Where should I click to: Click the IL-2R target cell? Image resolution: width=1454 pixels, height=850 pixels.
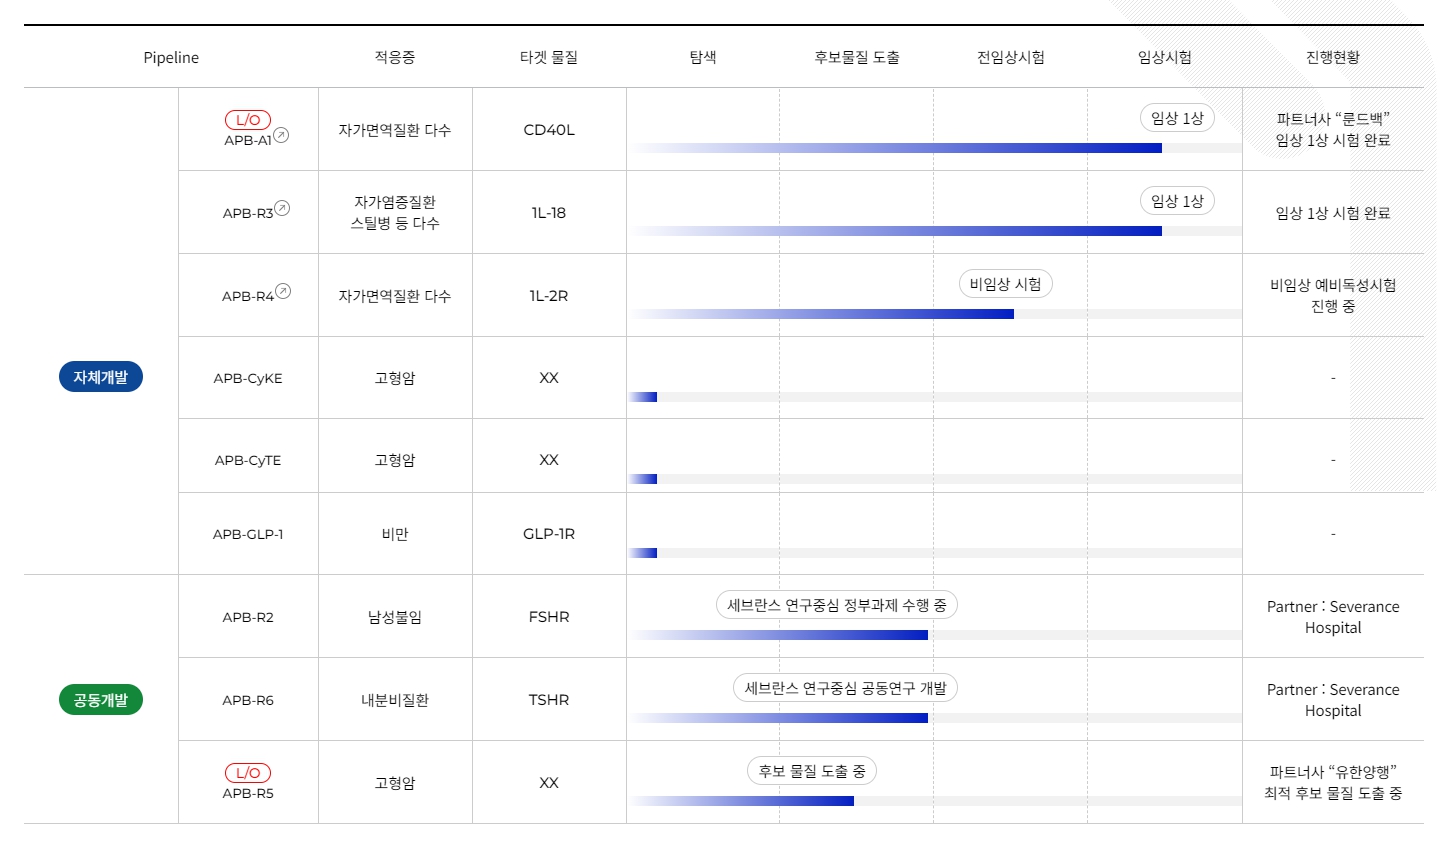coord(549,296)
